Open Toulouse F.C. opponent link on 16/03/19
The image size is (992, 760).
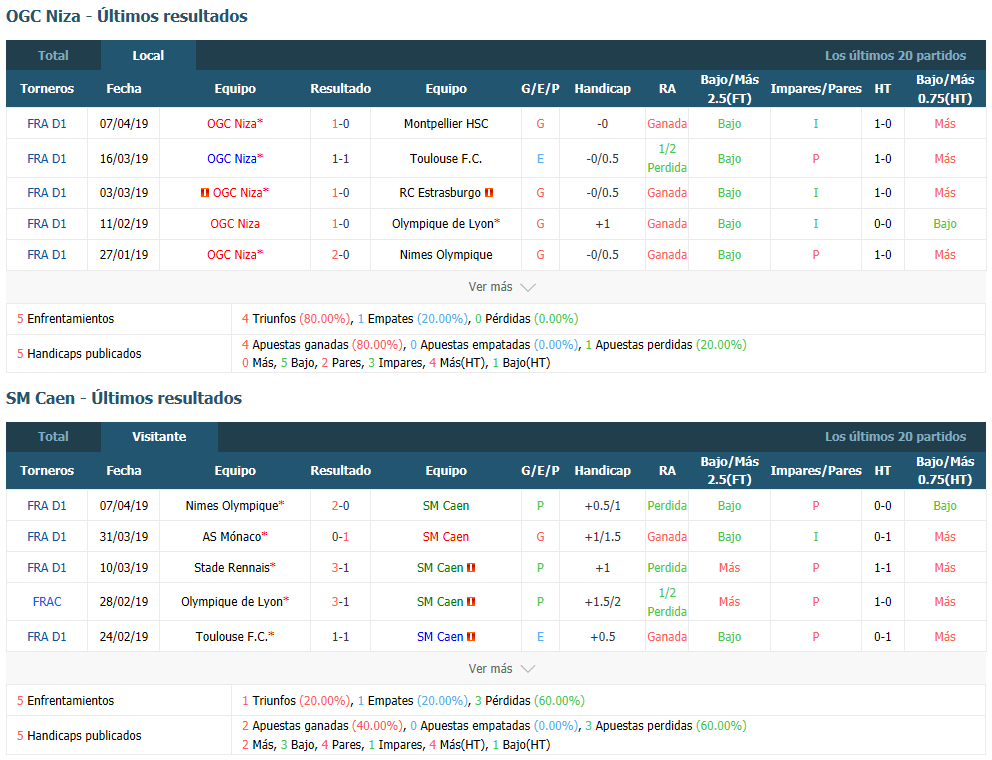(446, 159)
